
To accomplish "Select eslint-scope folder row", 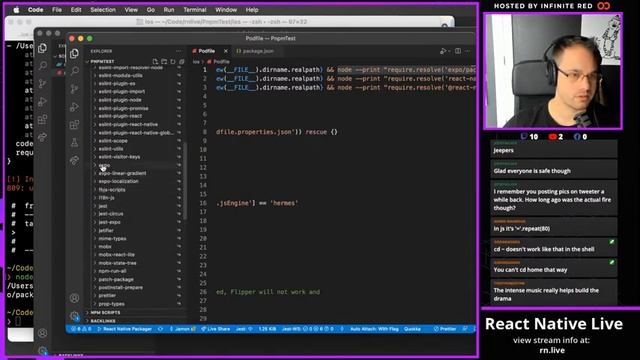I will click(135, 141).
